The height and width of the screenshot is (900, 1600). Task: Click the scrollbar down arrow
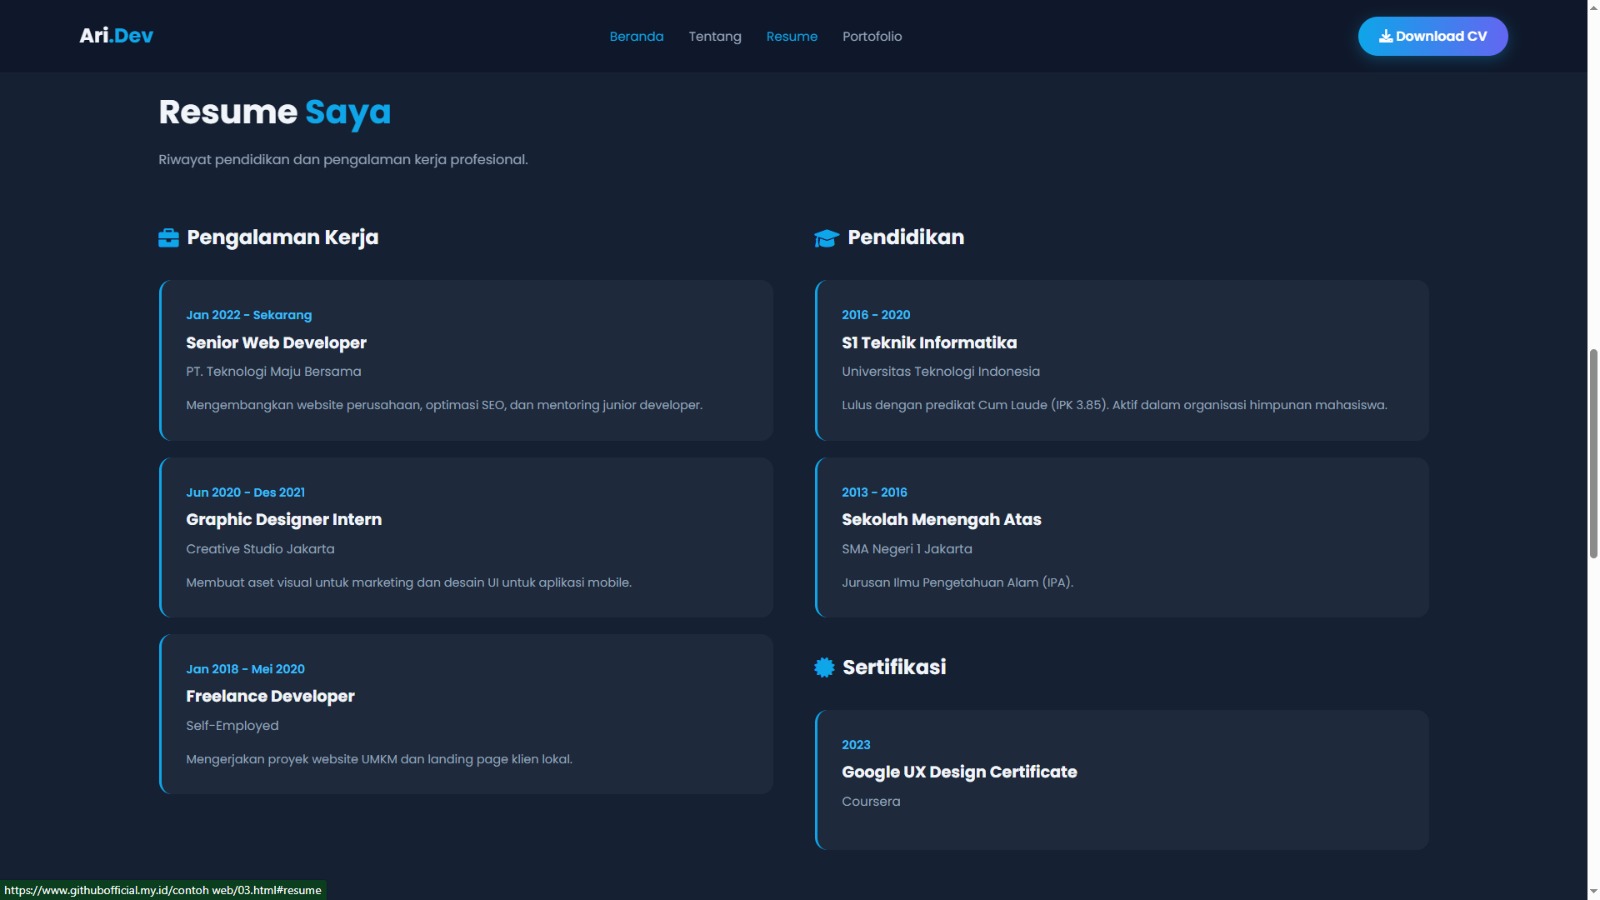pyautogui.click(x=1593, y=891)
